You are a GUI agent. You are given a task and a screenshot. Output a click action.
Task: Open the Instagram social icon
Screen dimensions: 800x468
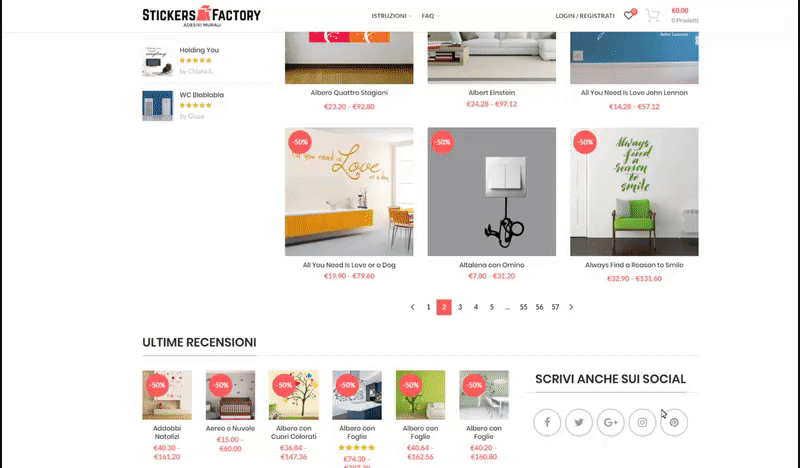[x=642, y=423]
